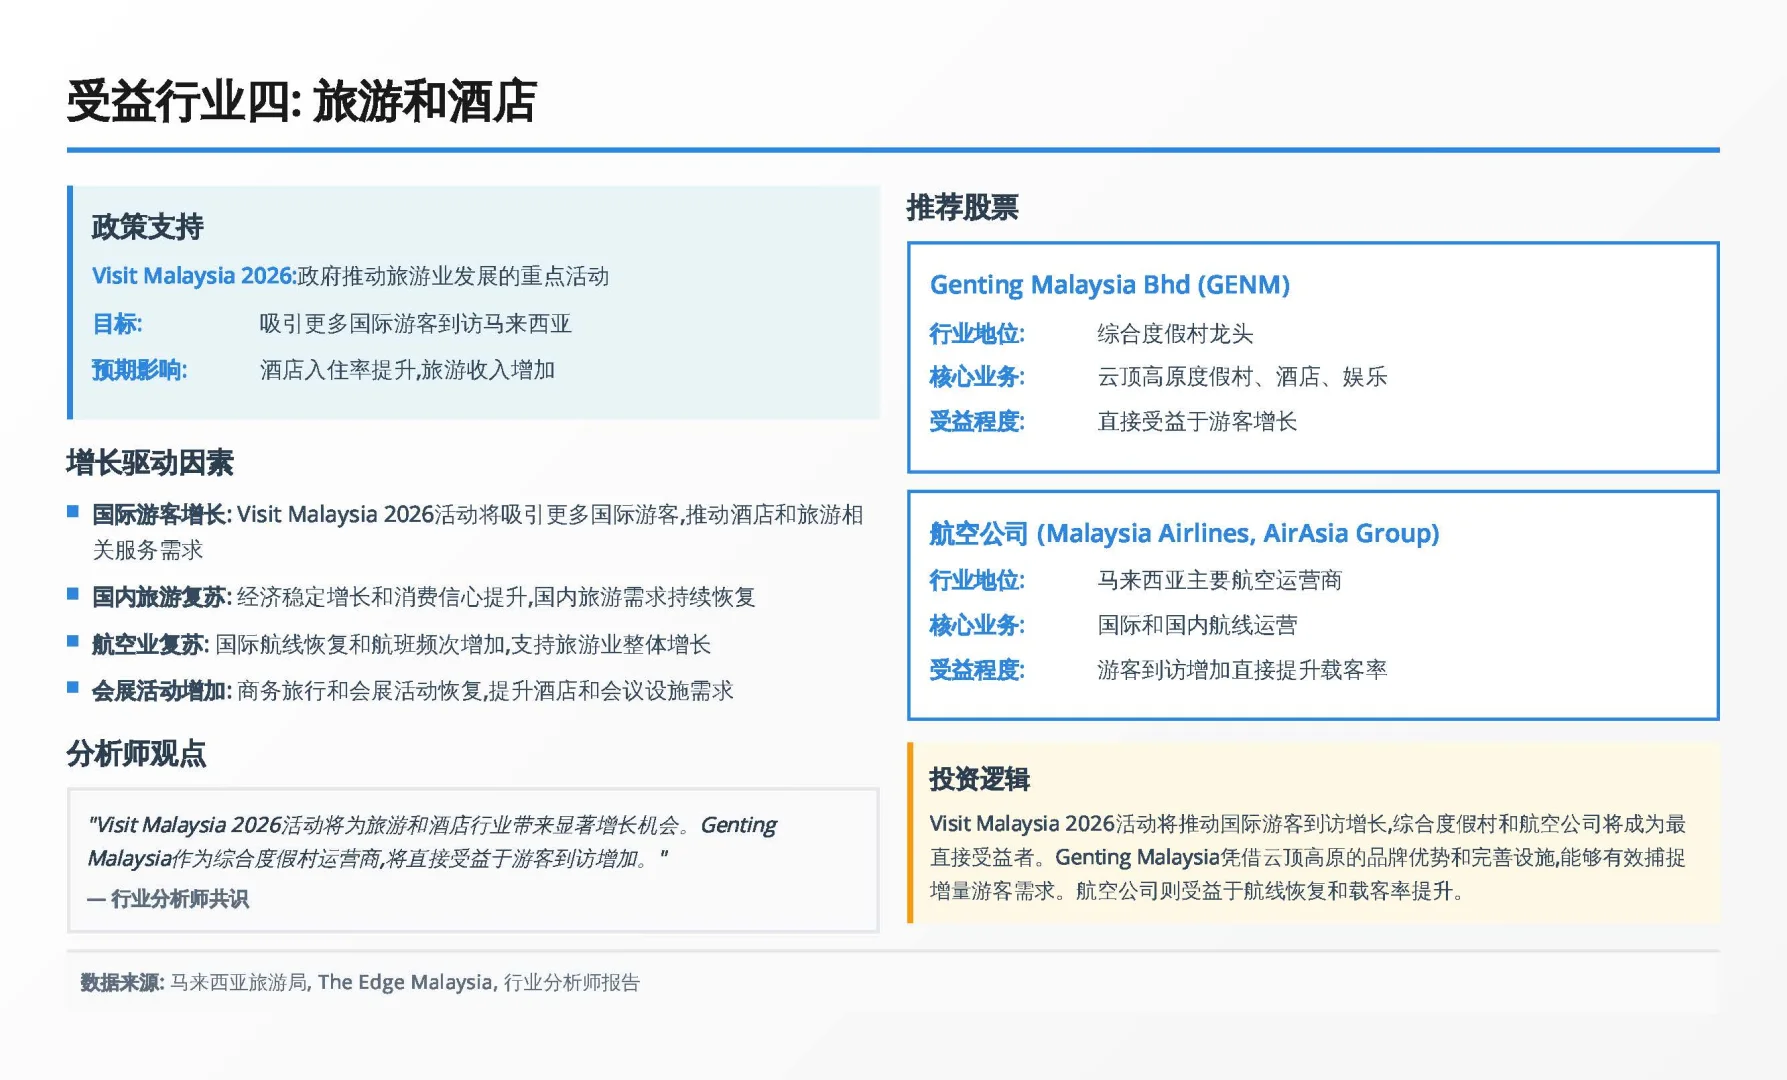Select the 投资逻辑 heading

(979, 780)
